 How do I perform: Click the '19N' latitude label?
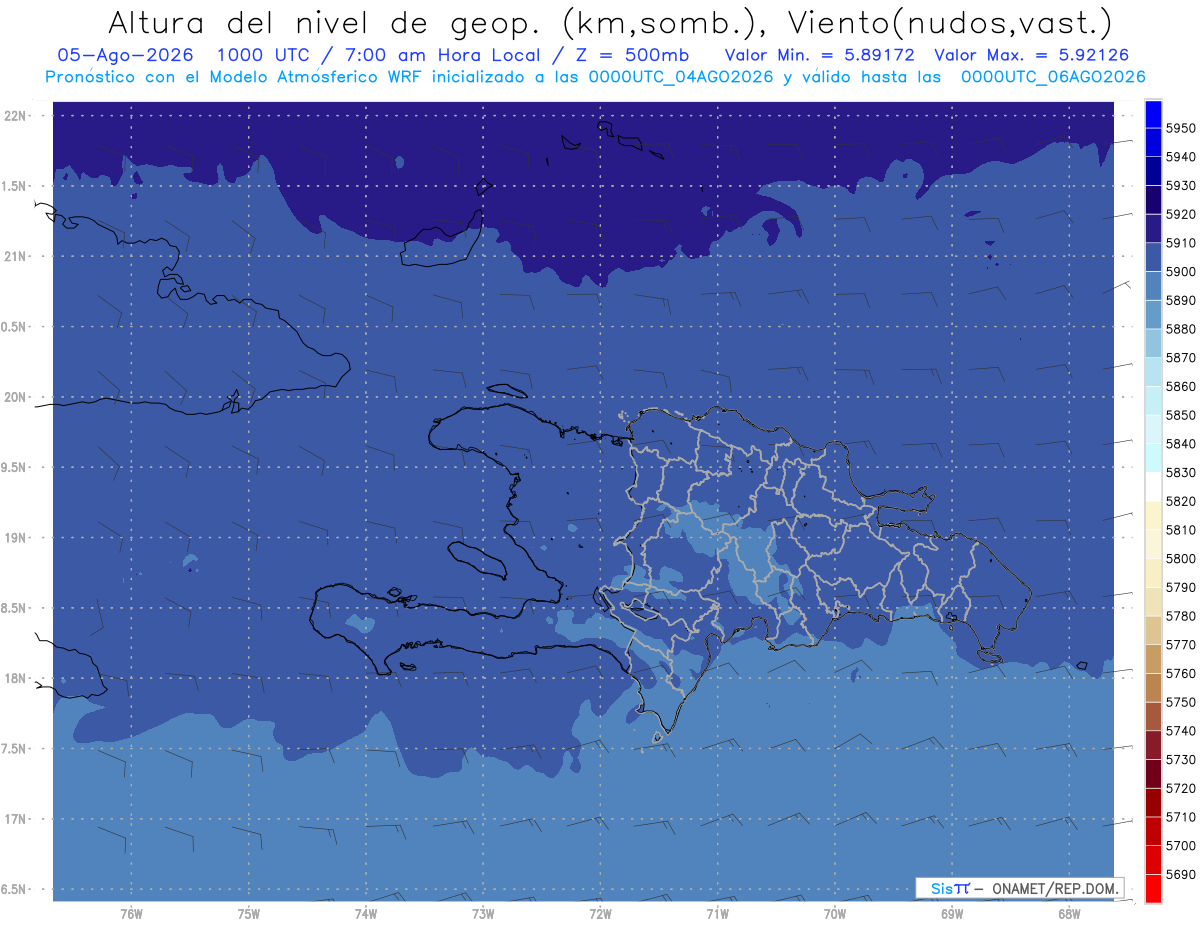[15, 537]
